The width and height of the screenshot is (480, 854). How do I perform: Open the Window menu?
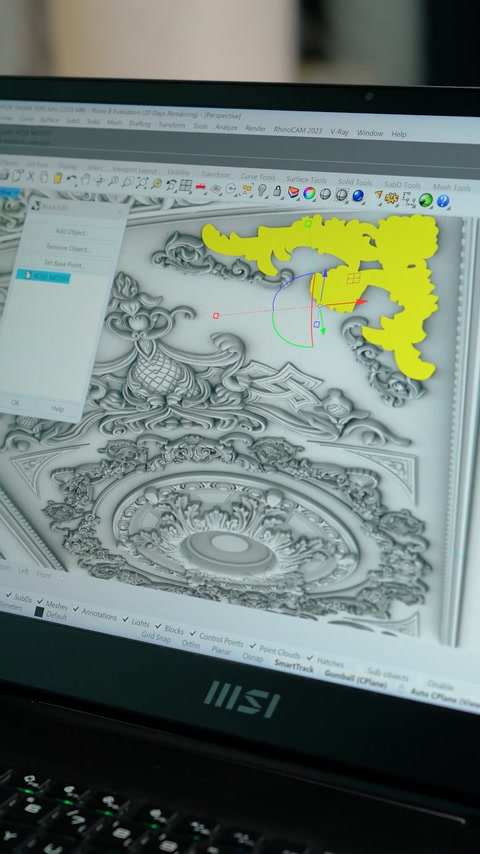coord(370,133)
